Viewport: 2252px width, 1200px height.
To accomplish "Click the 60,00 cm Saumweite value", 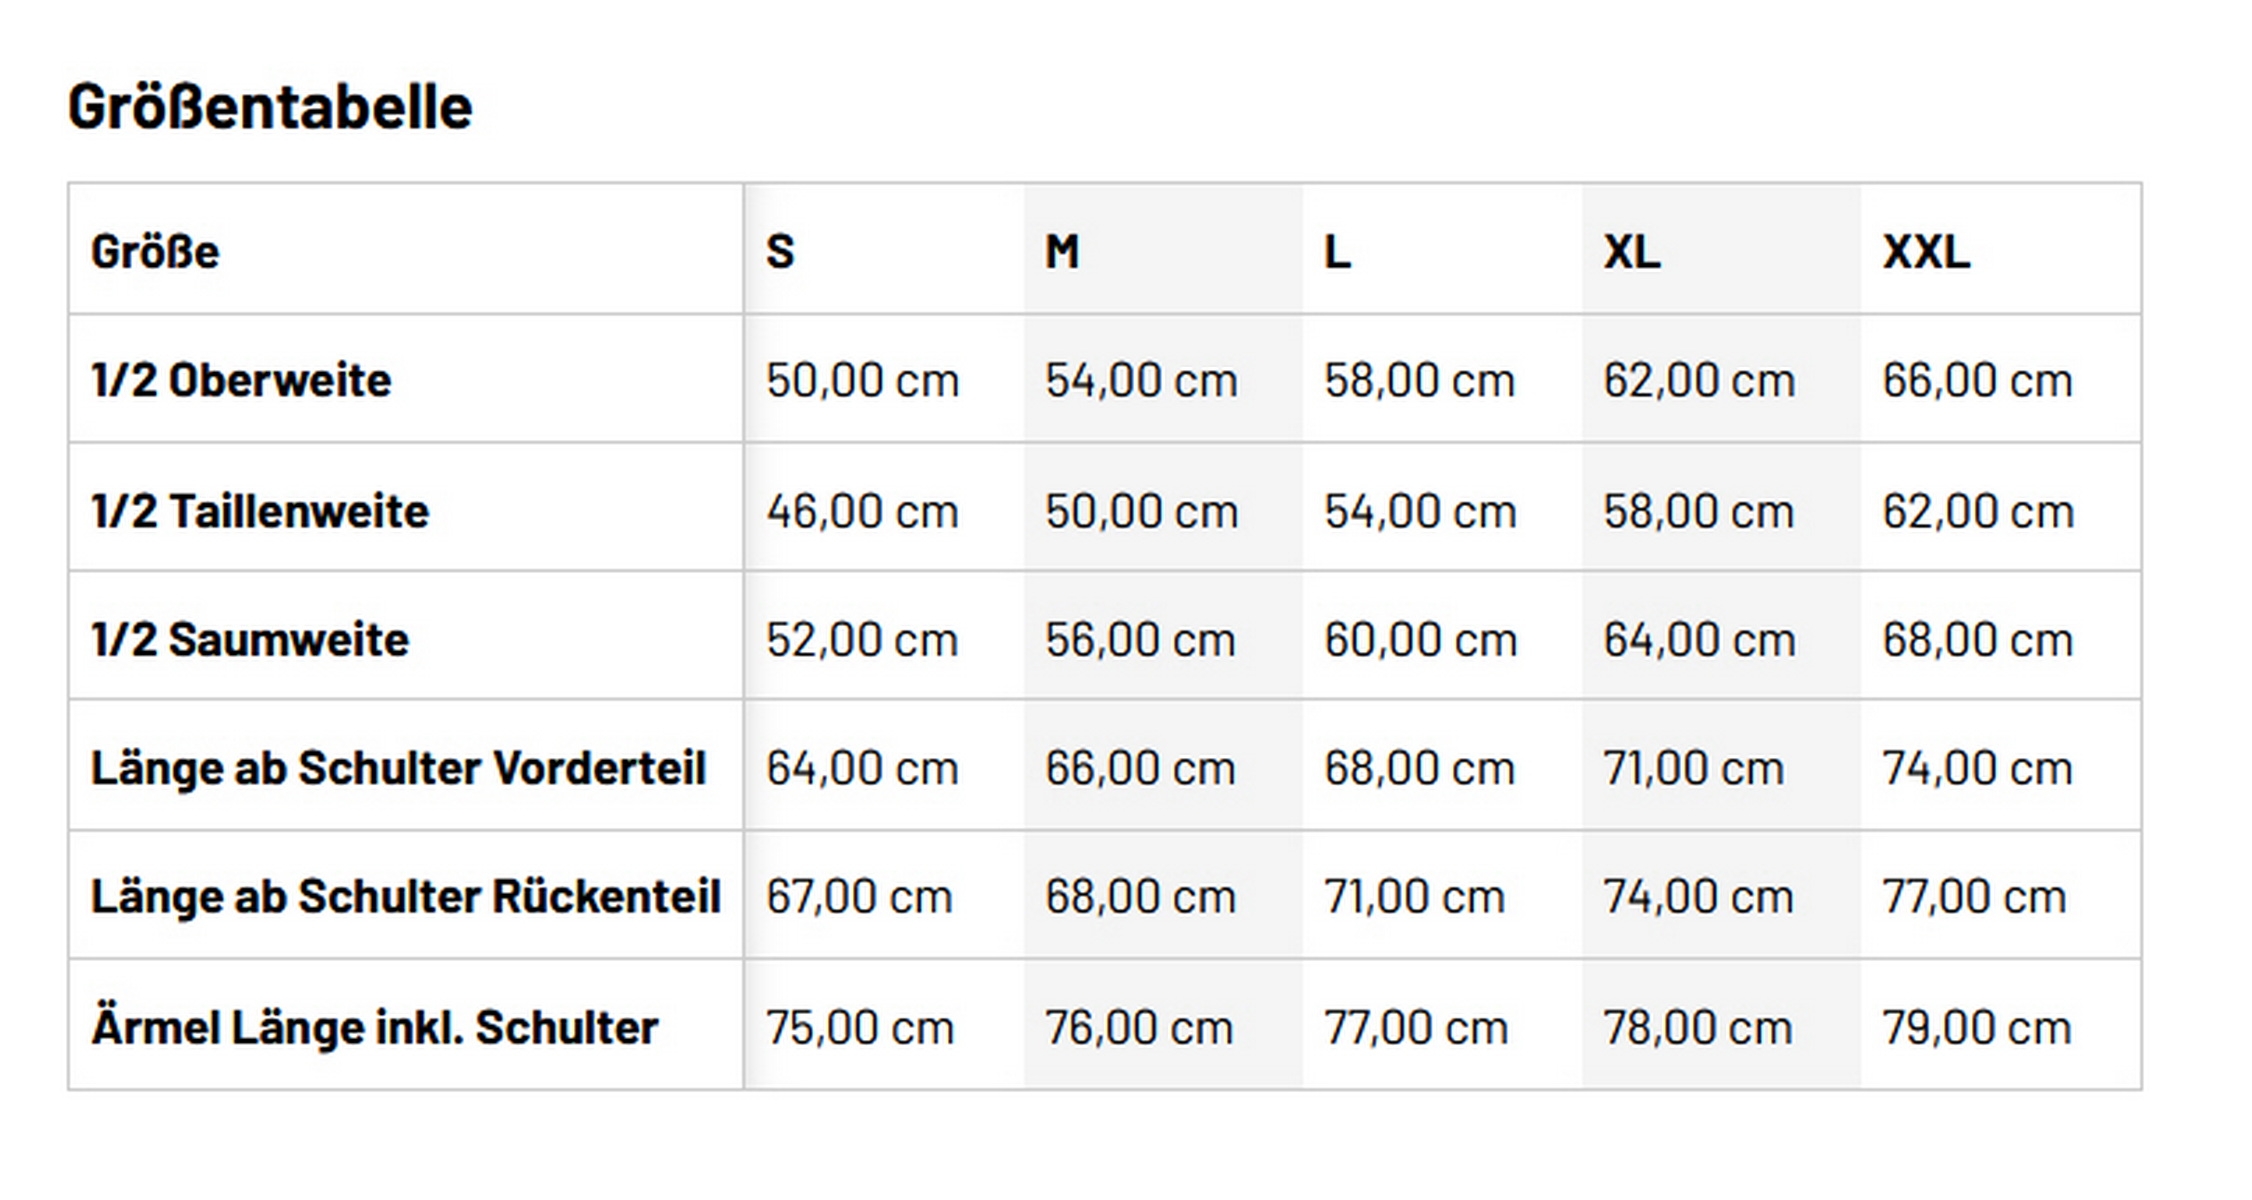I will point(1420,639).
